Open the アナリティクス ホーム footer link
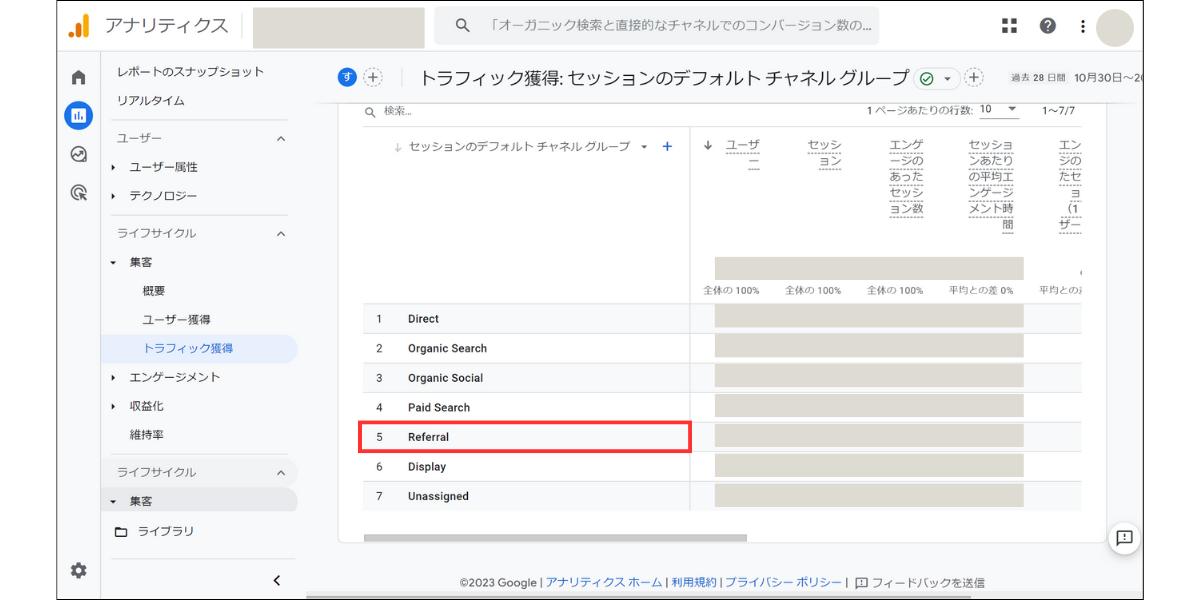This screenshot has width=1200, height=600. pyautogui.click(x=603, y=582)
